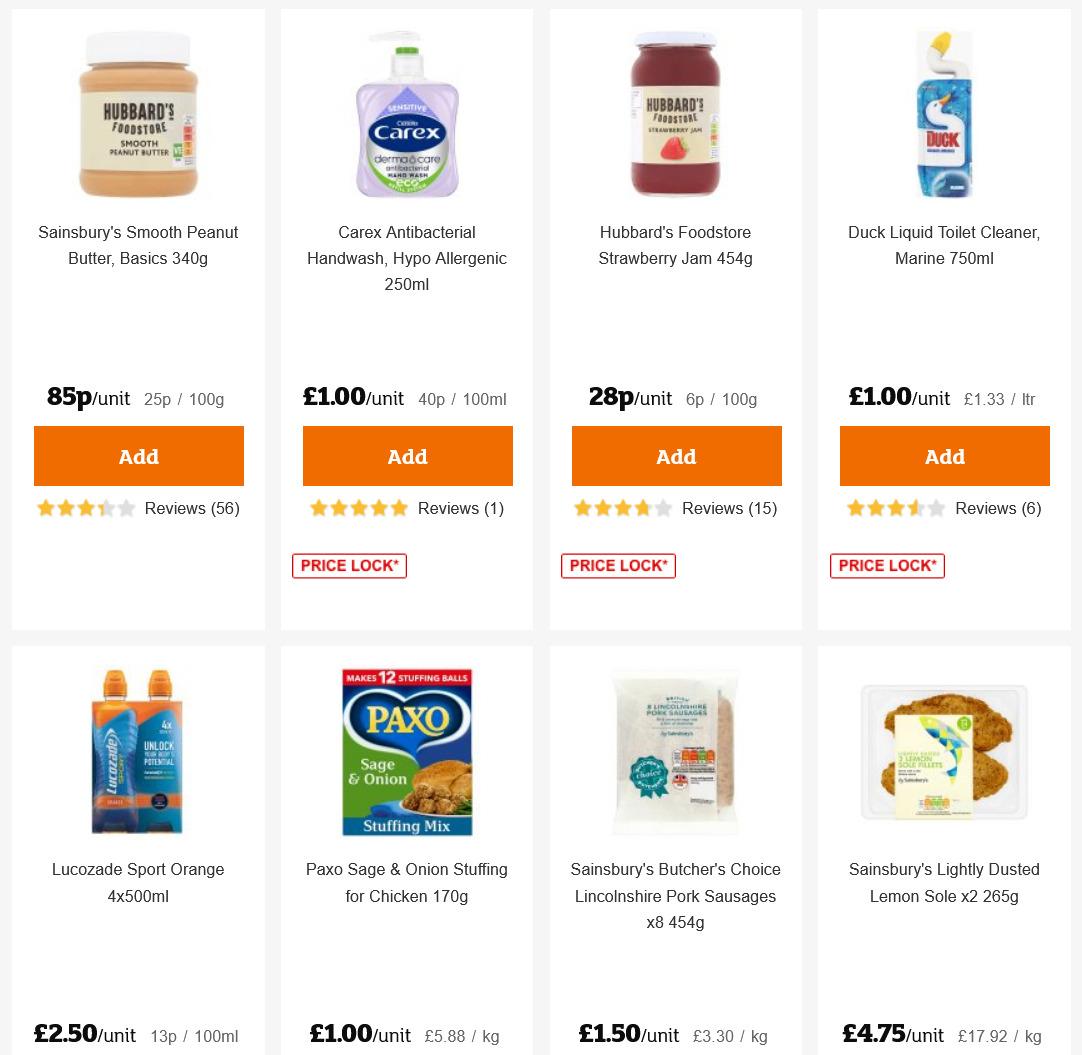
Task: Click the Price Lock badge under Duck toilet cleaner
Action: pos(887,565)
